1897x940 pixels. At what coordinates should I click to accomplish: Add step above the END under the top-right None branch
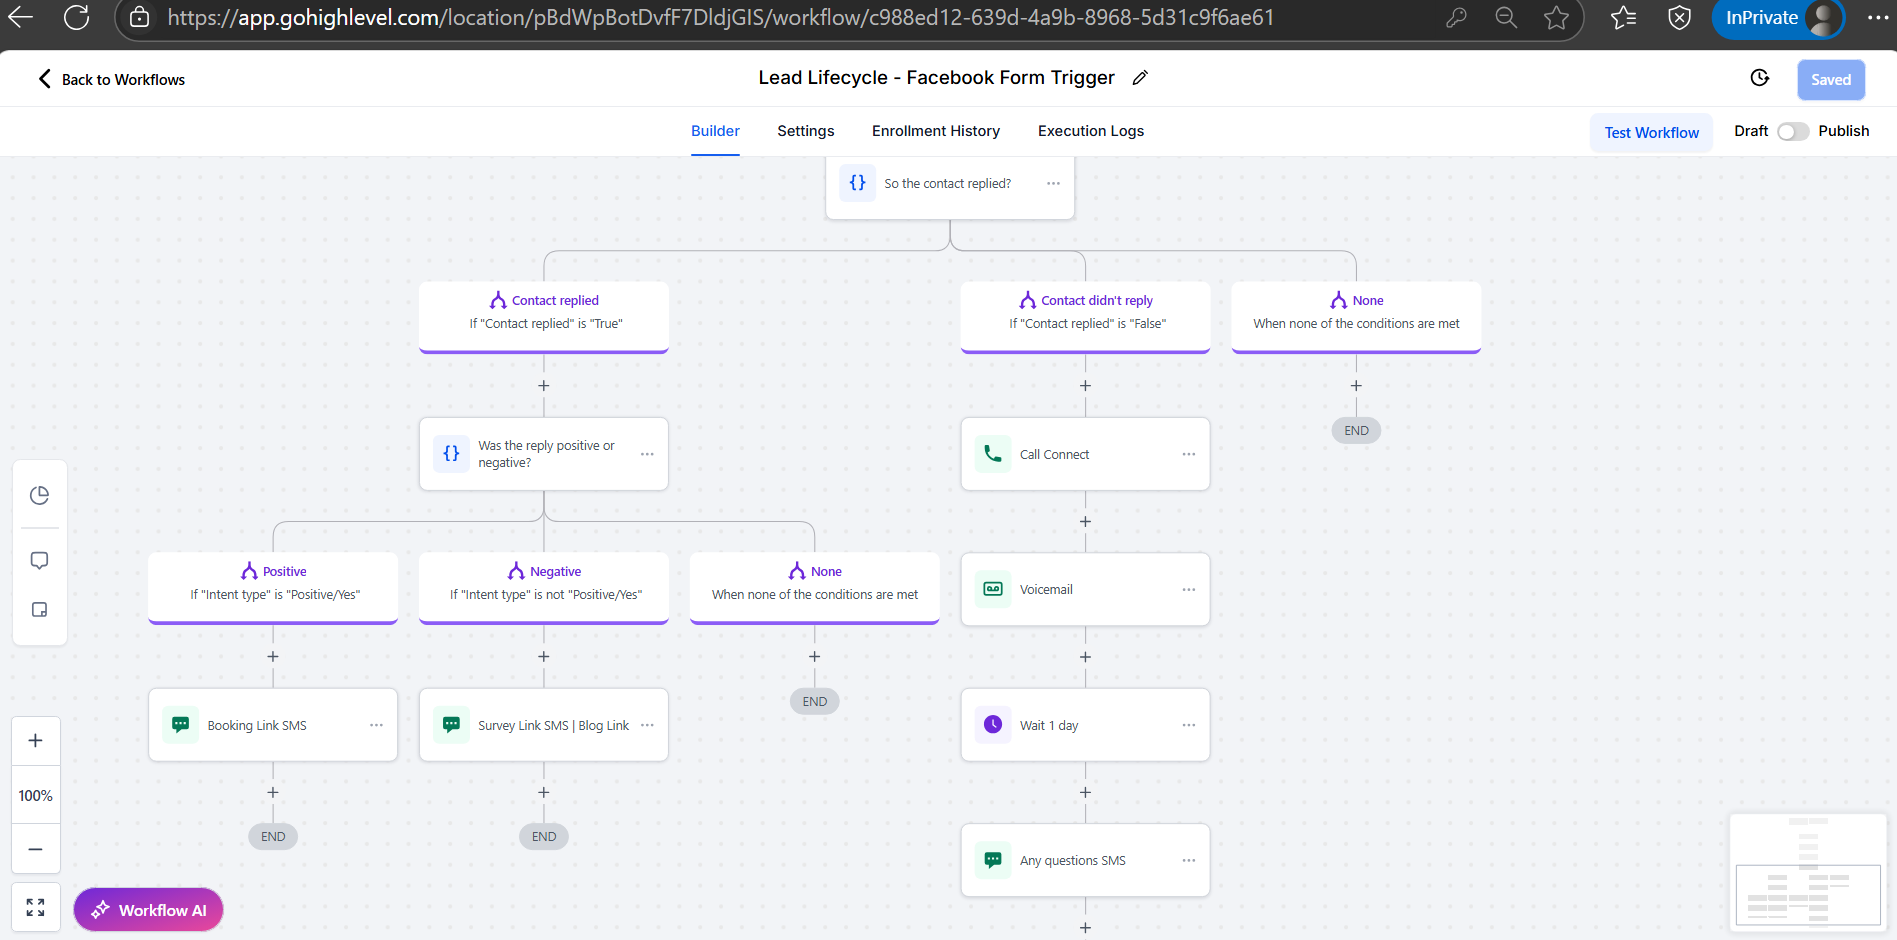click(1356, 385)
